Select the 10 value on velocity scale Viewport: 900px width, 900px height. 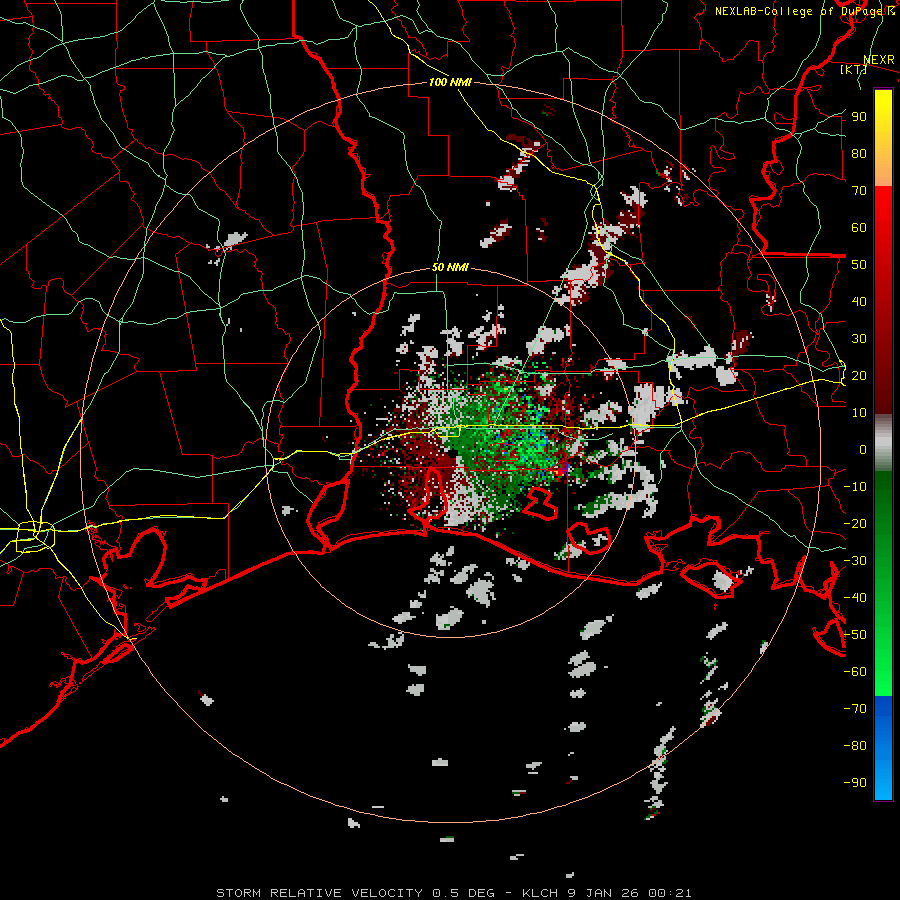click(859, 413)
